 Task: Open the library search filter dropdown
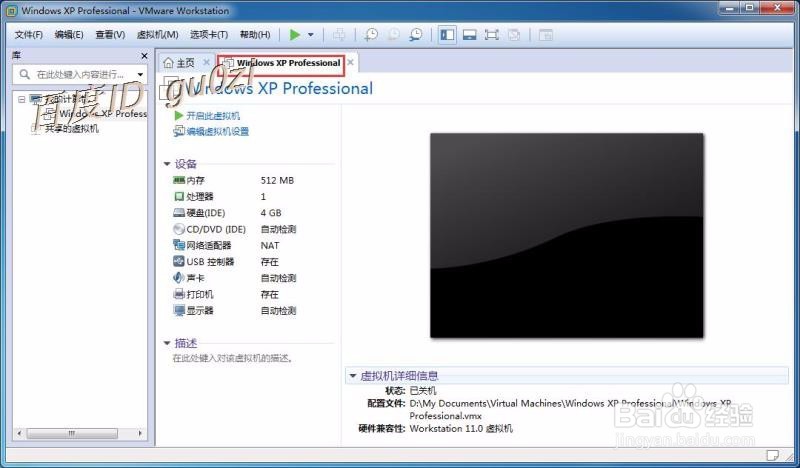pos(140,75)
